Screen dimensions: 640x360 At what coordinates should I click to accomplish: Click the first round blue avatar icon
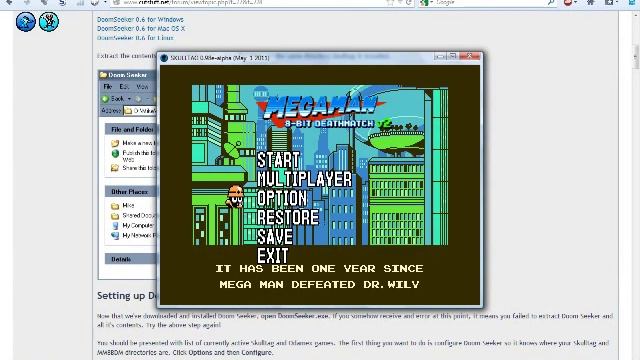coord(26,22)
